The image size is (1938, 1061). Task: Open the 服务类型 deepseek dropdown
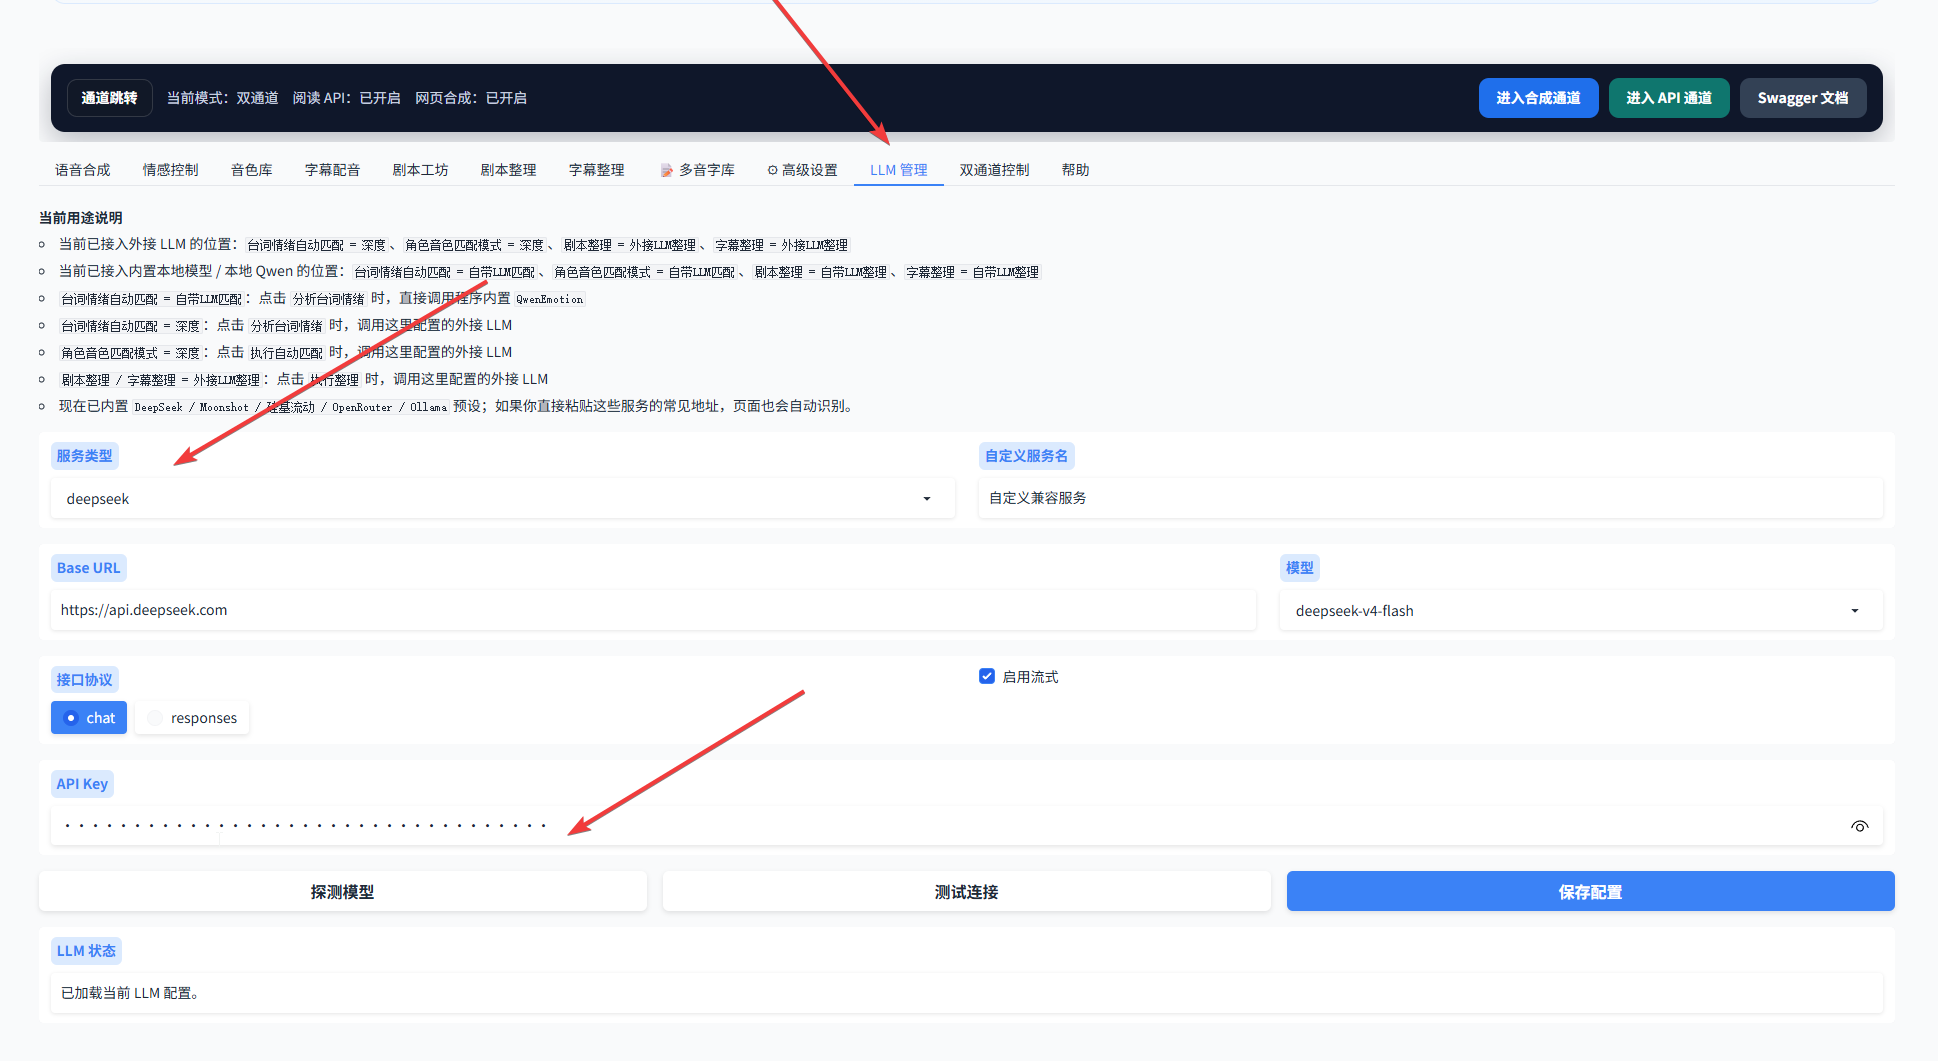click(x=503, y=499)
